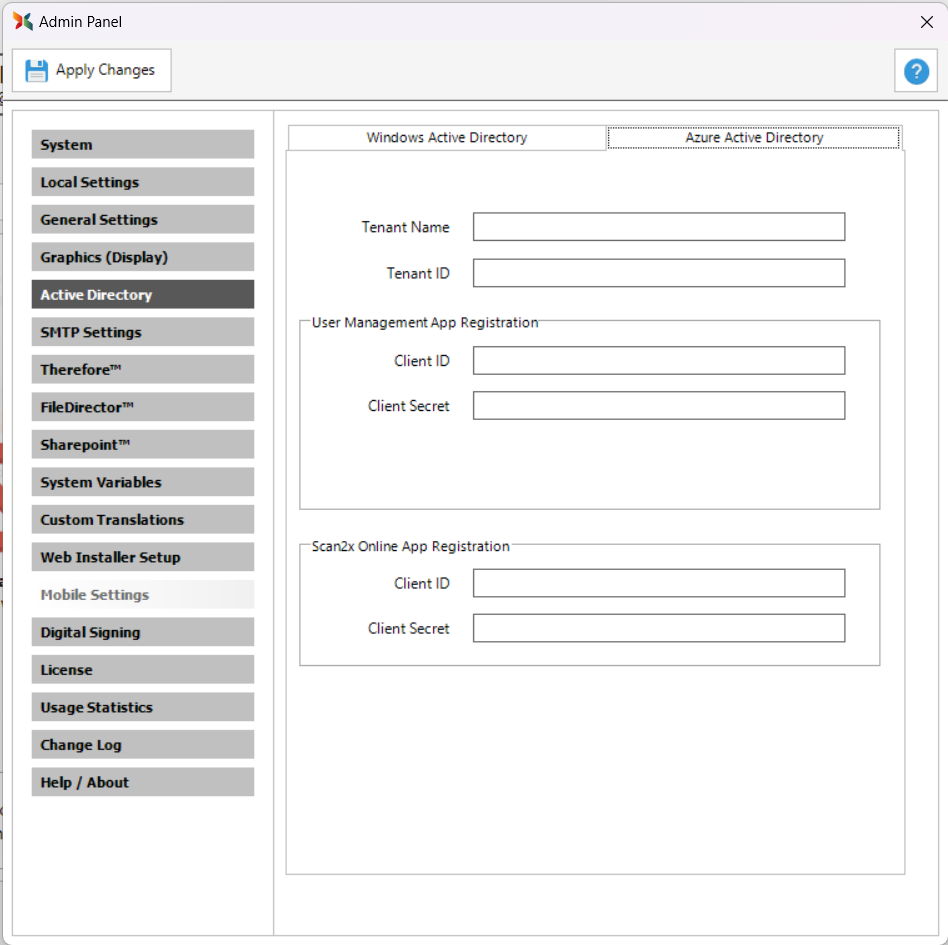948x945 pixels.
Task: Navigate to FileDirector™ settings
Action: click(x=142, y=407)
